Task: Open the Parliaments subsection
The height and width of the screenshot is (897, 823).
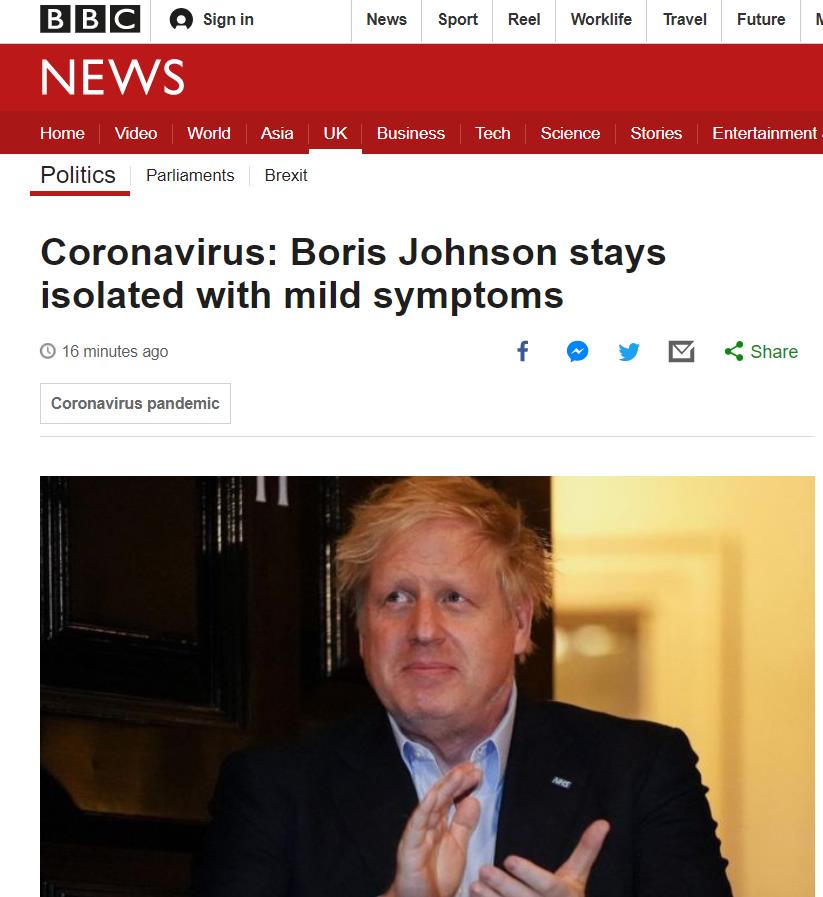Action: pos(190,175)
